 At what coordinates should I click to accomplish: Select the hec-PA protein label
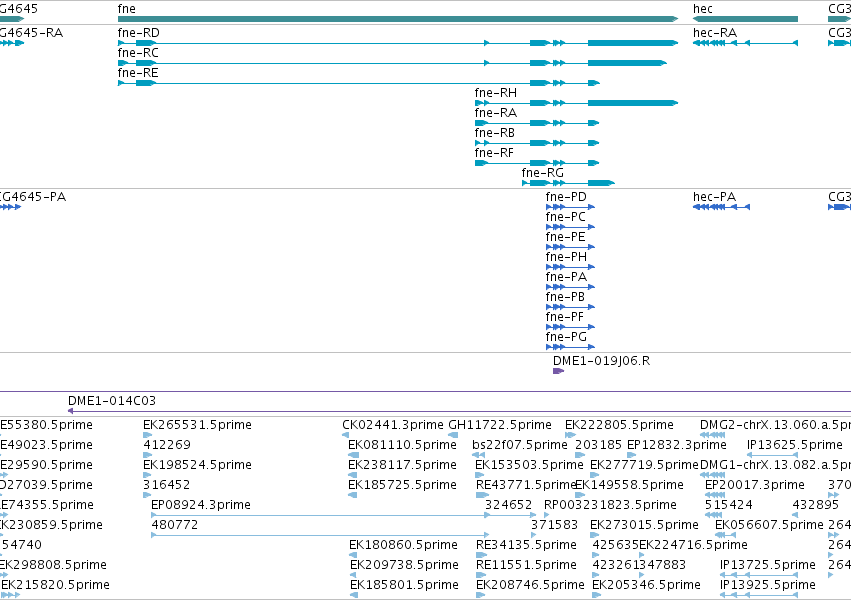click(x=714, y=197)
